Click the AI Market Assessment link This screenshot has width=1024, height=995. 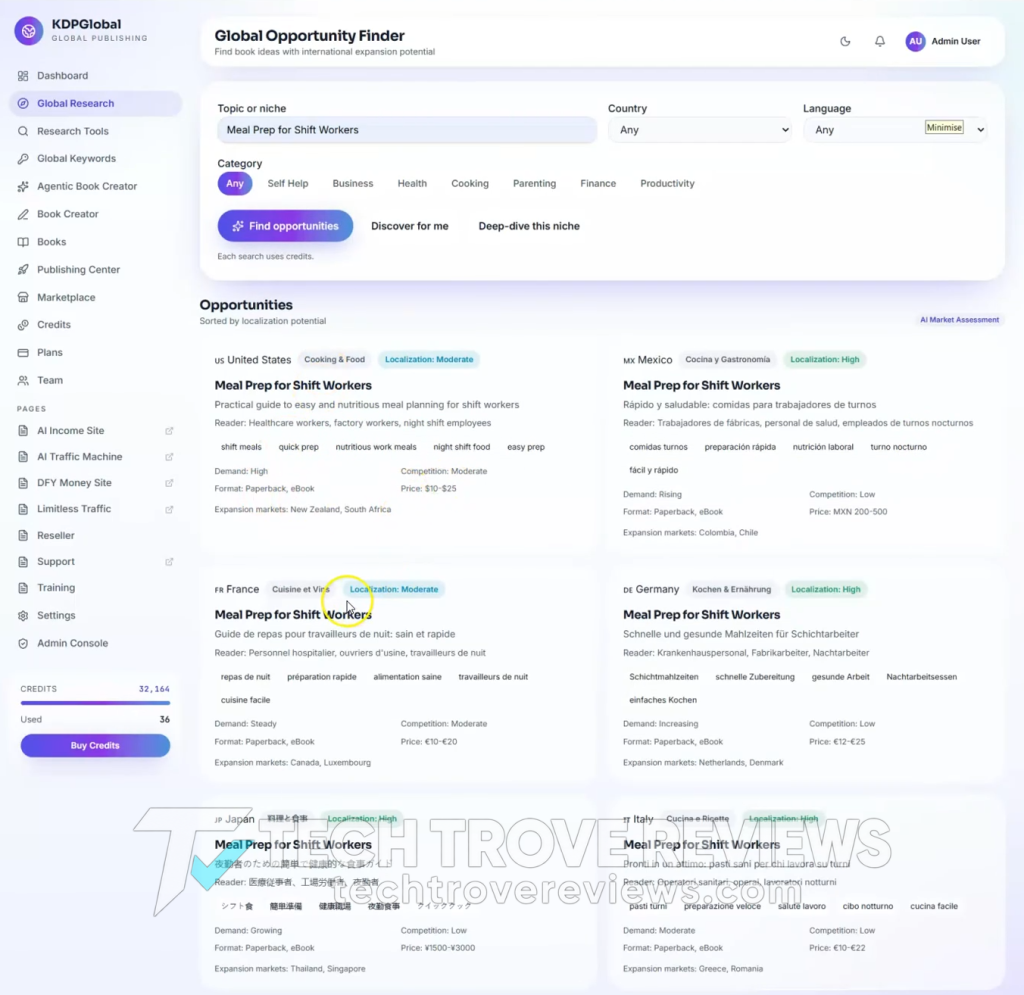959,320
